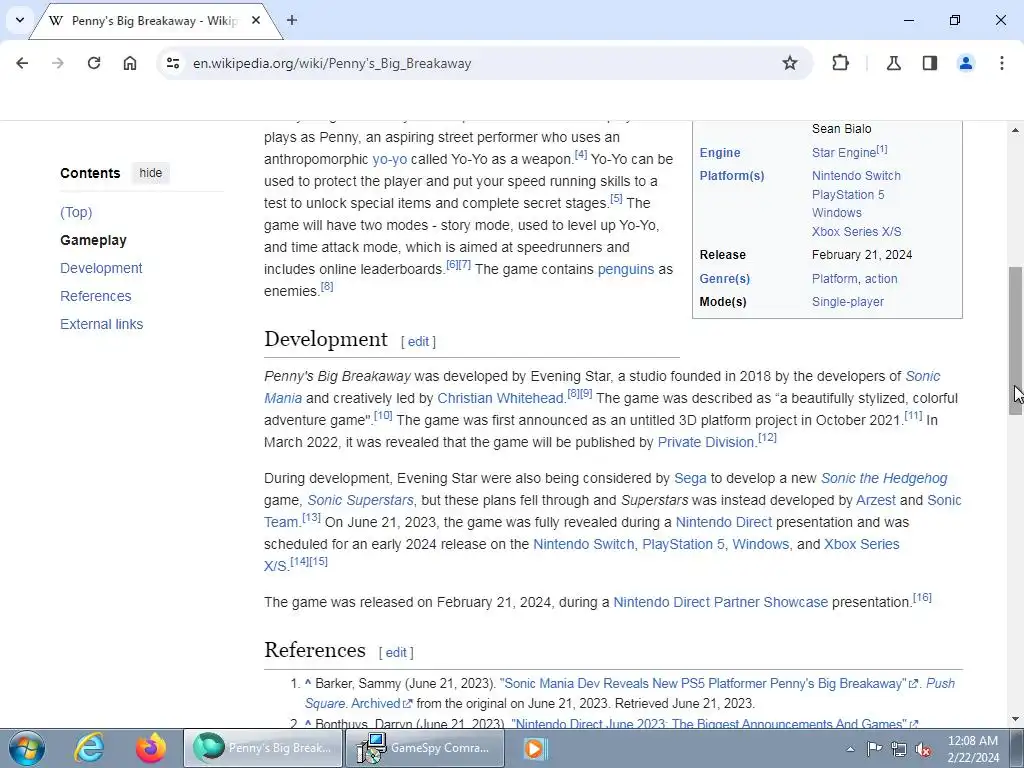Open the Platform genre link in infobox
Image resolution: width=1024 pixels, height=768 pixels.
(835, 279)
